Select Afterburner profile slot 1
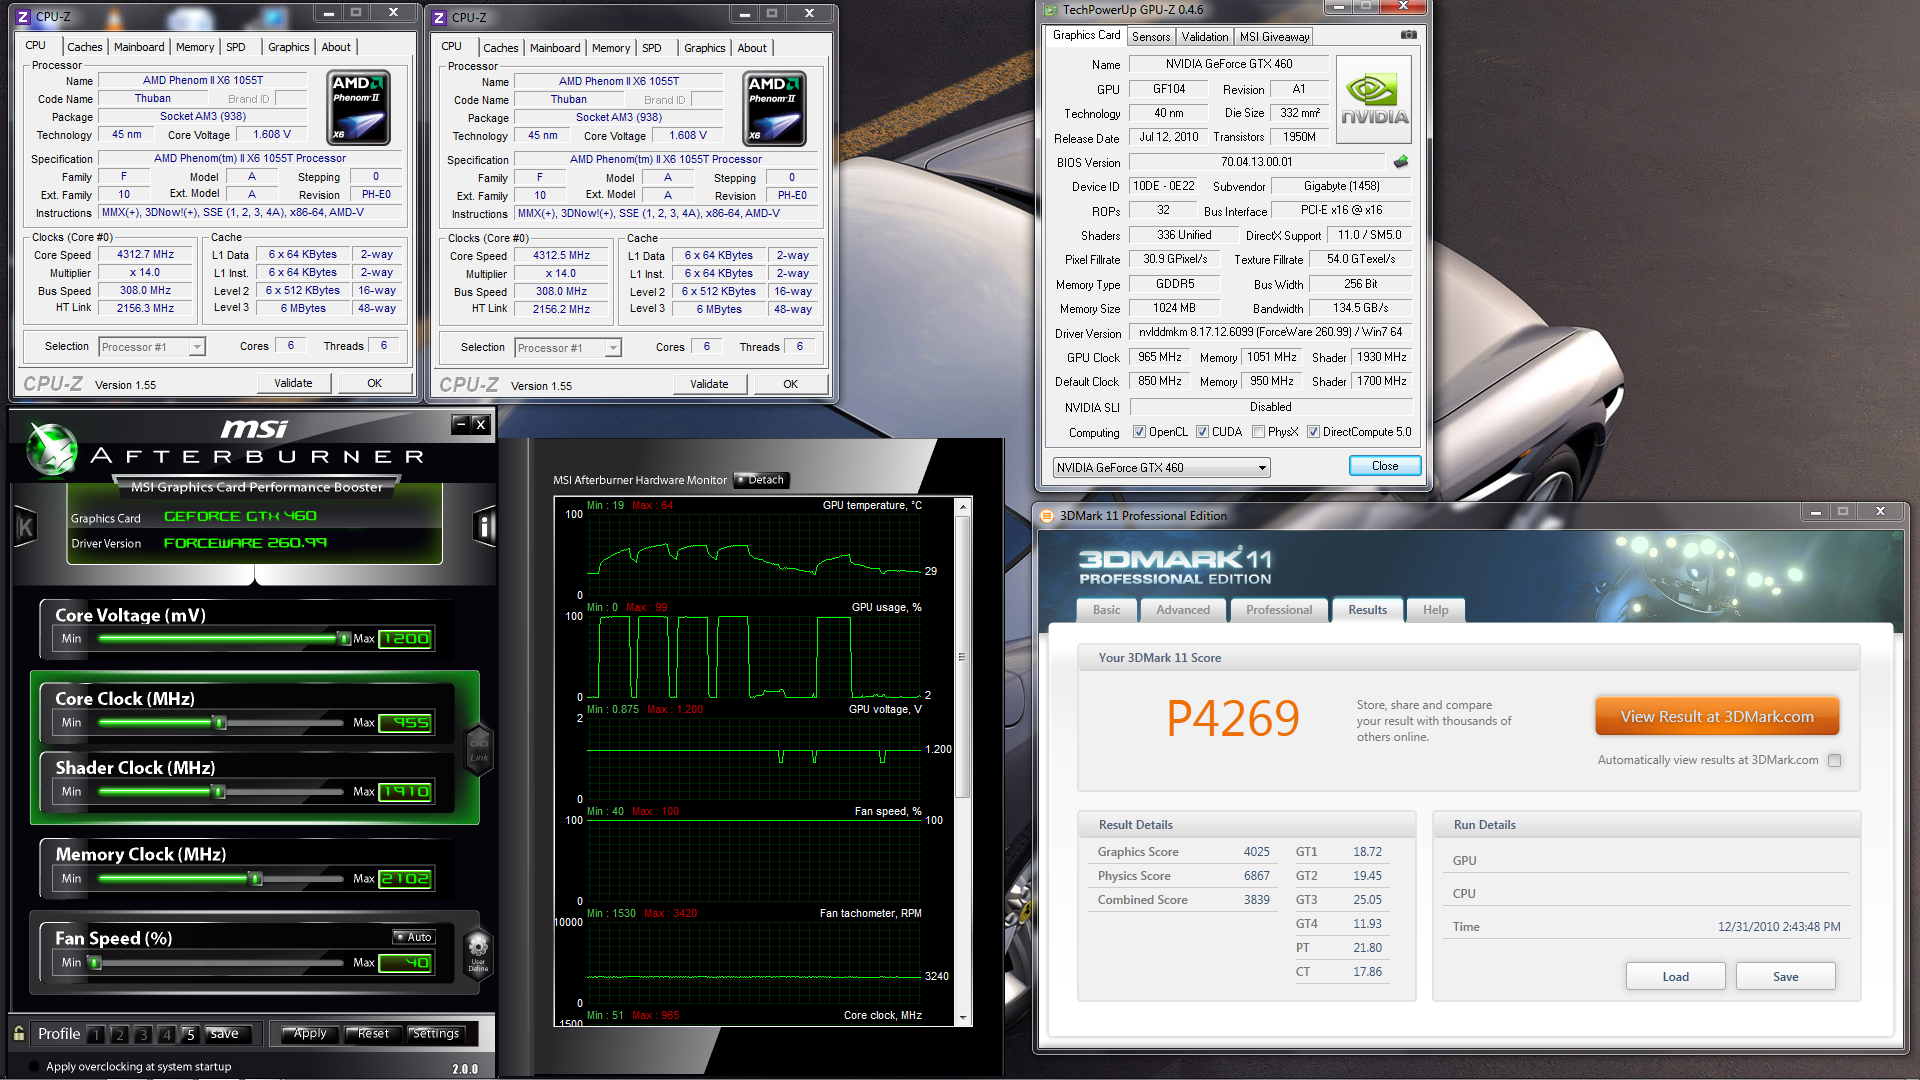Viewport: 1920px width, 1080px height. pyautogui.click(x=96, y=1034)
